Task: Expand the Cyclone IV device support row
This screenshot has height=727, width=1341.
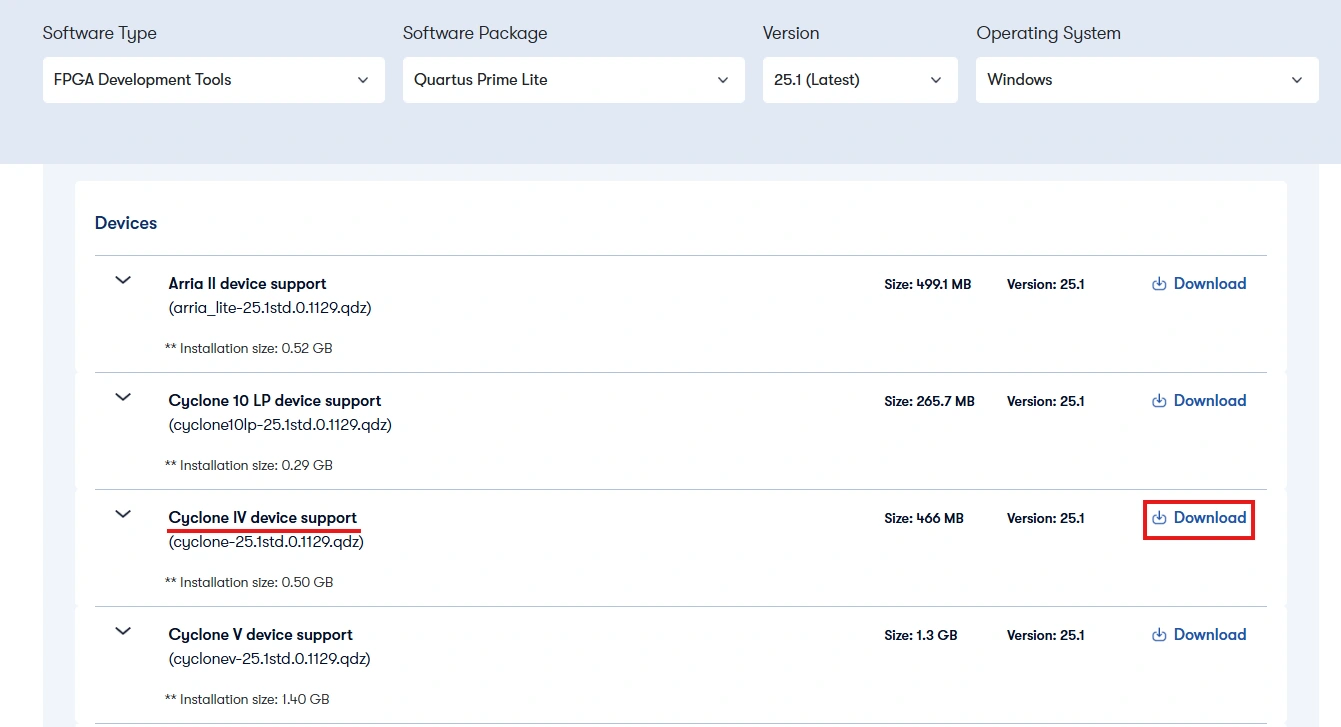Action: coord(123,515)
